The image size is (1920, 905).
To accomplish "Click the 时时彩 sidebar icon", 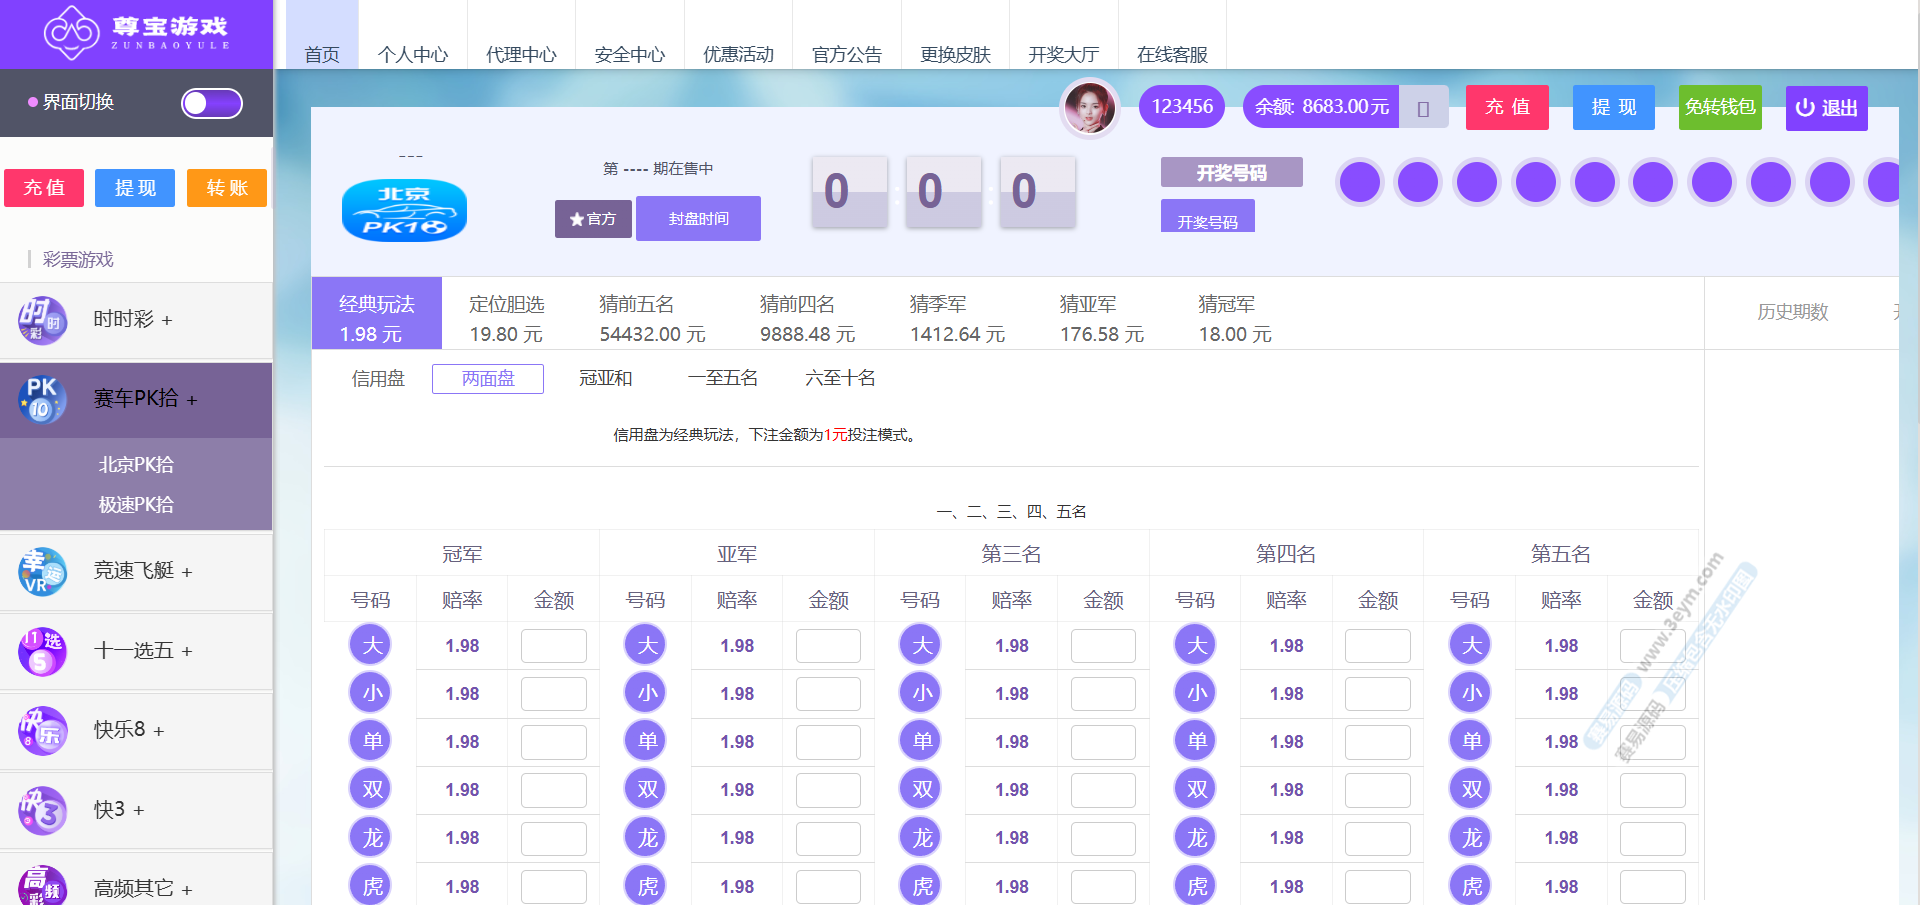I will tap(42, 320).
